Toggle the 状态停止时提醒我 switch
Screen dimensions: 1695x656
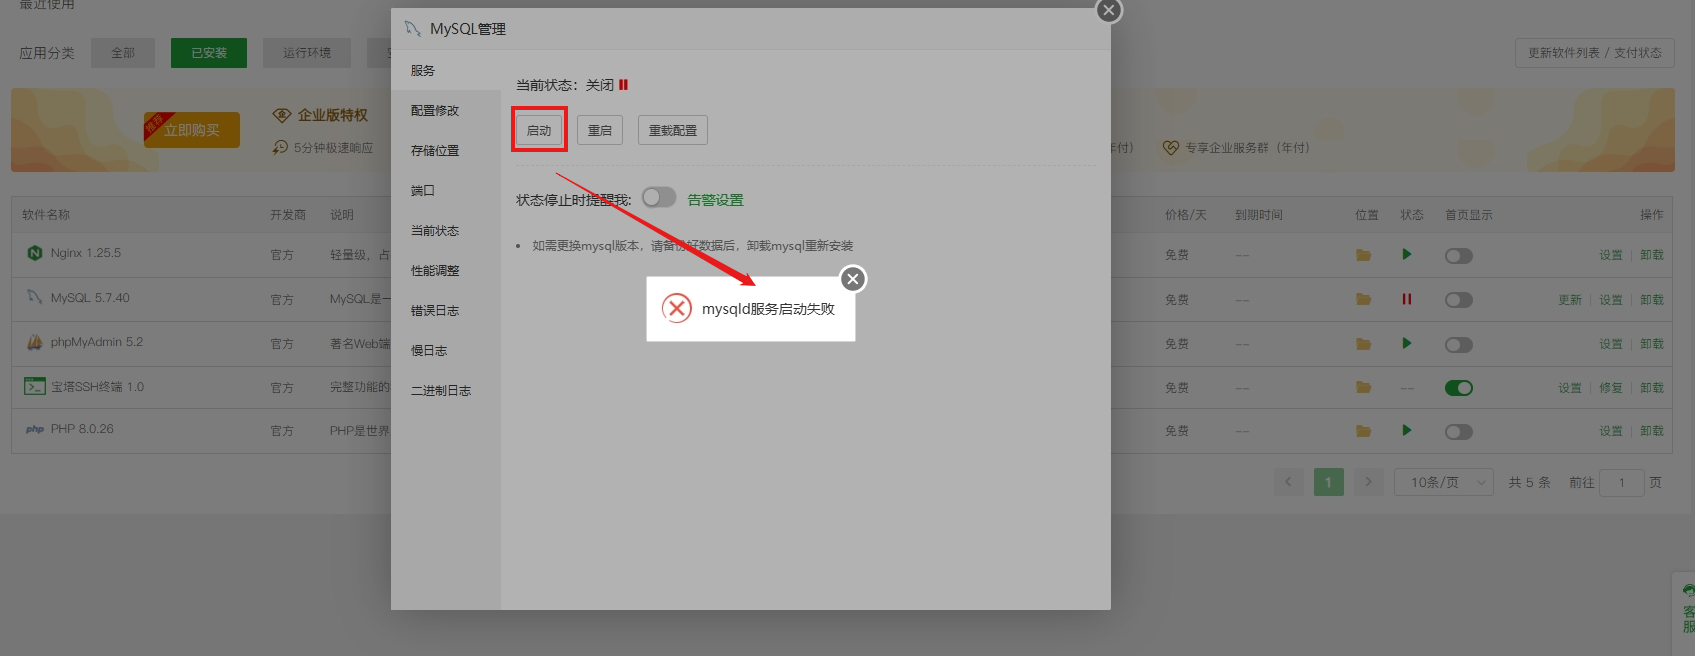pos(659,198)
